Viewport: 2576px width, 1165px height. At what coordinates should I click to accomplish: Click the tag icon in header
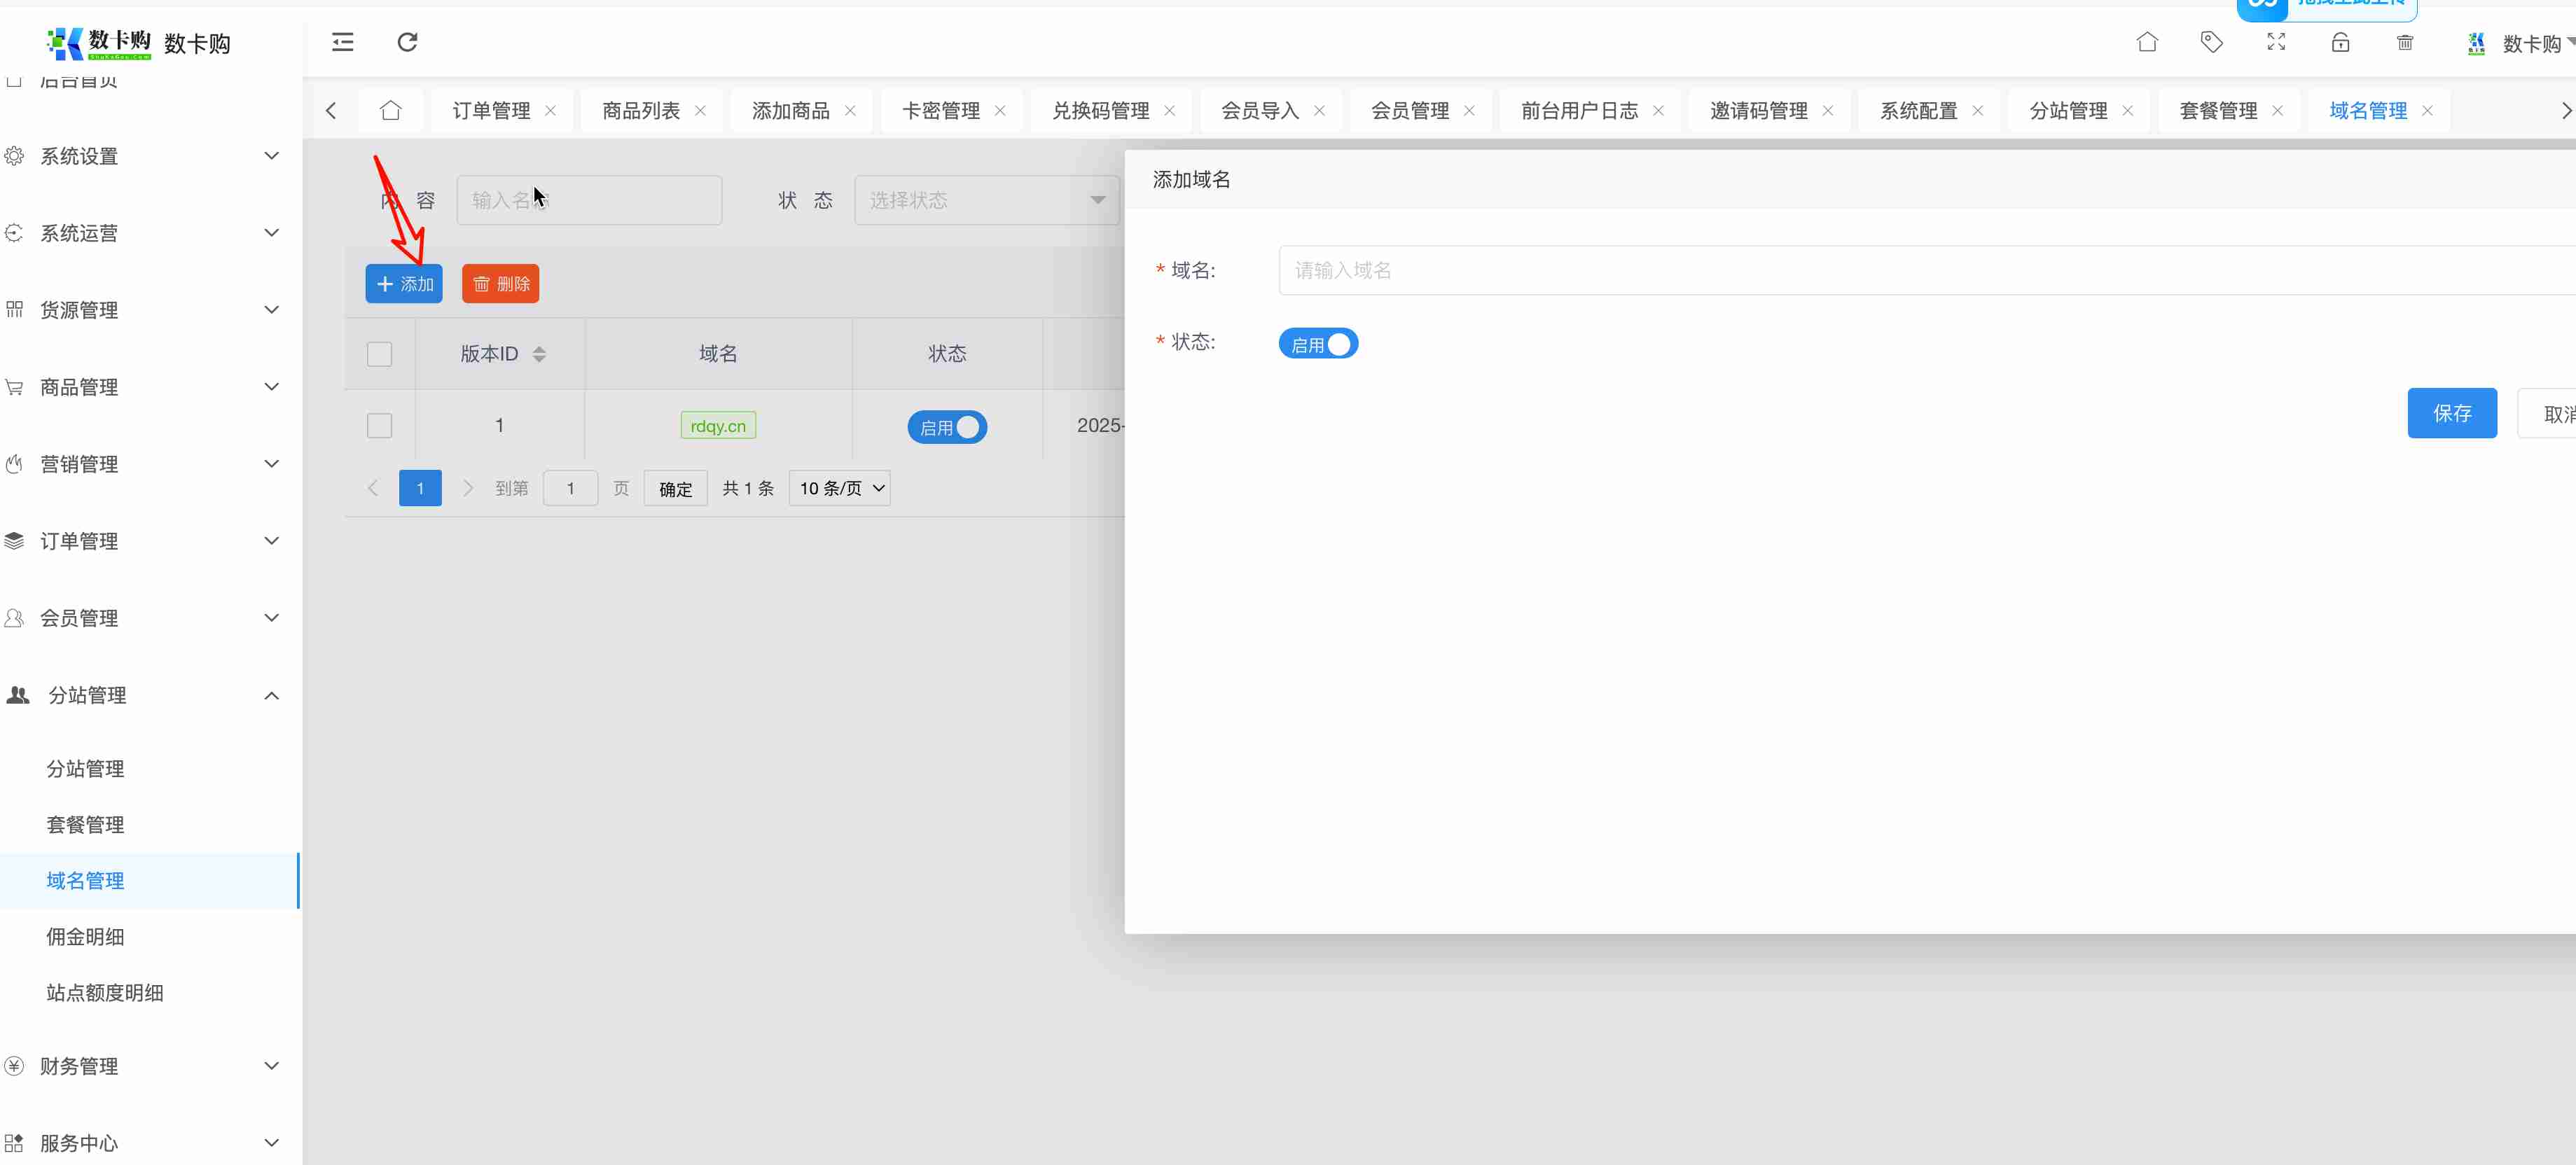pos(2211,42)
